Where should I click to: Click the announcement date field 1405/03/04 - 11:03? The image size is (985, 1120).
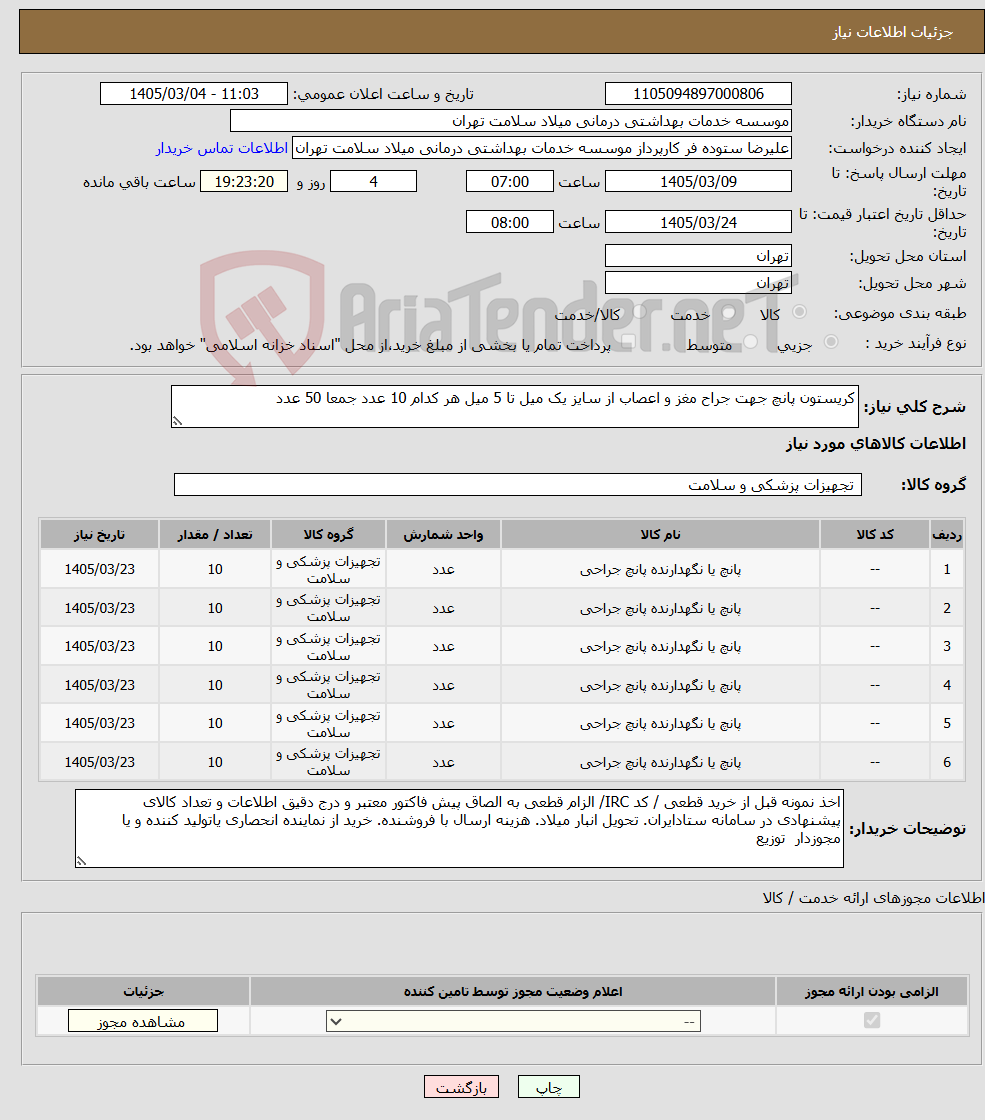194,94
